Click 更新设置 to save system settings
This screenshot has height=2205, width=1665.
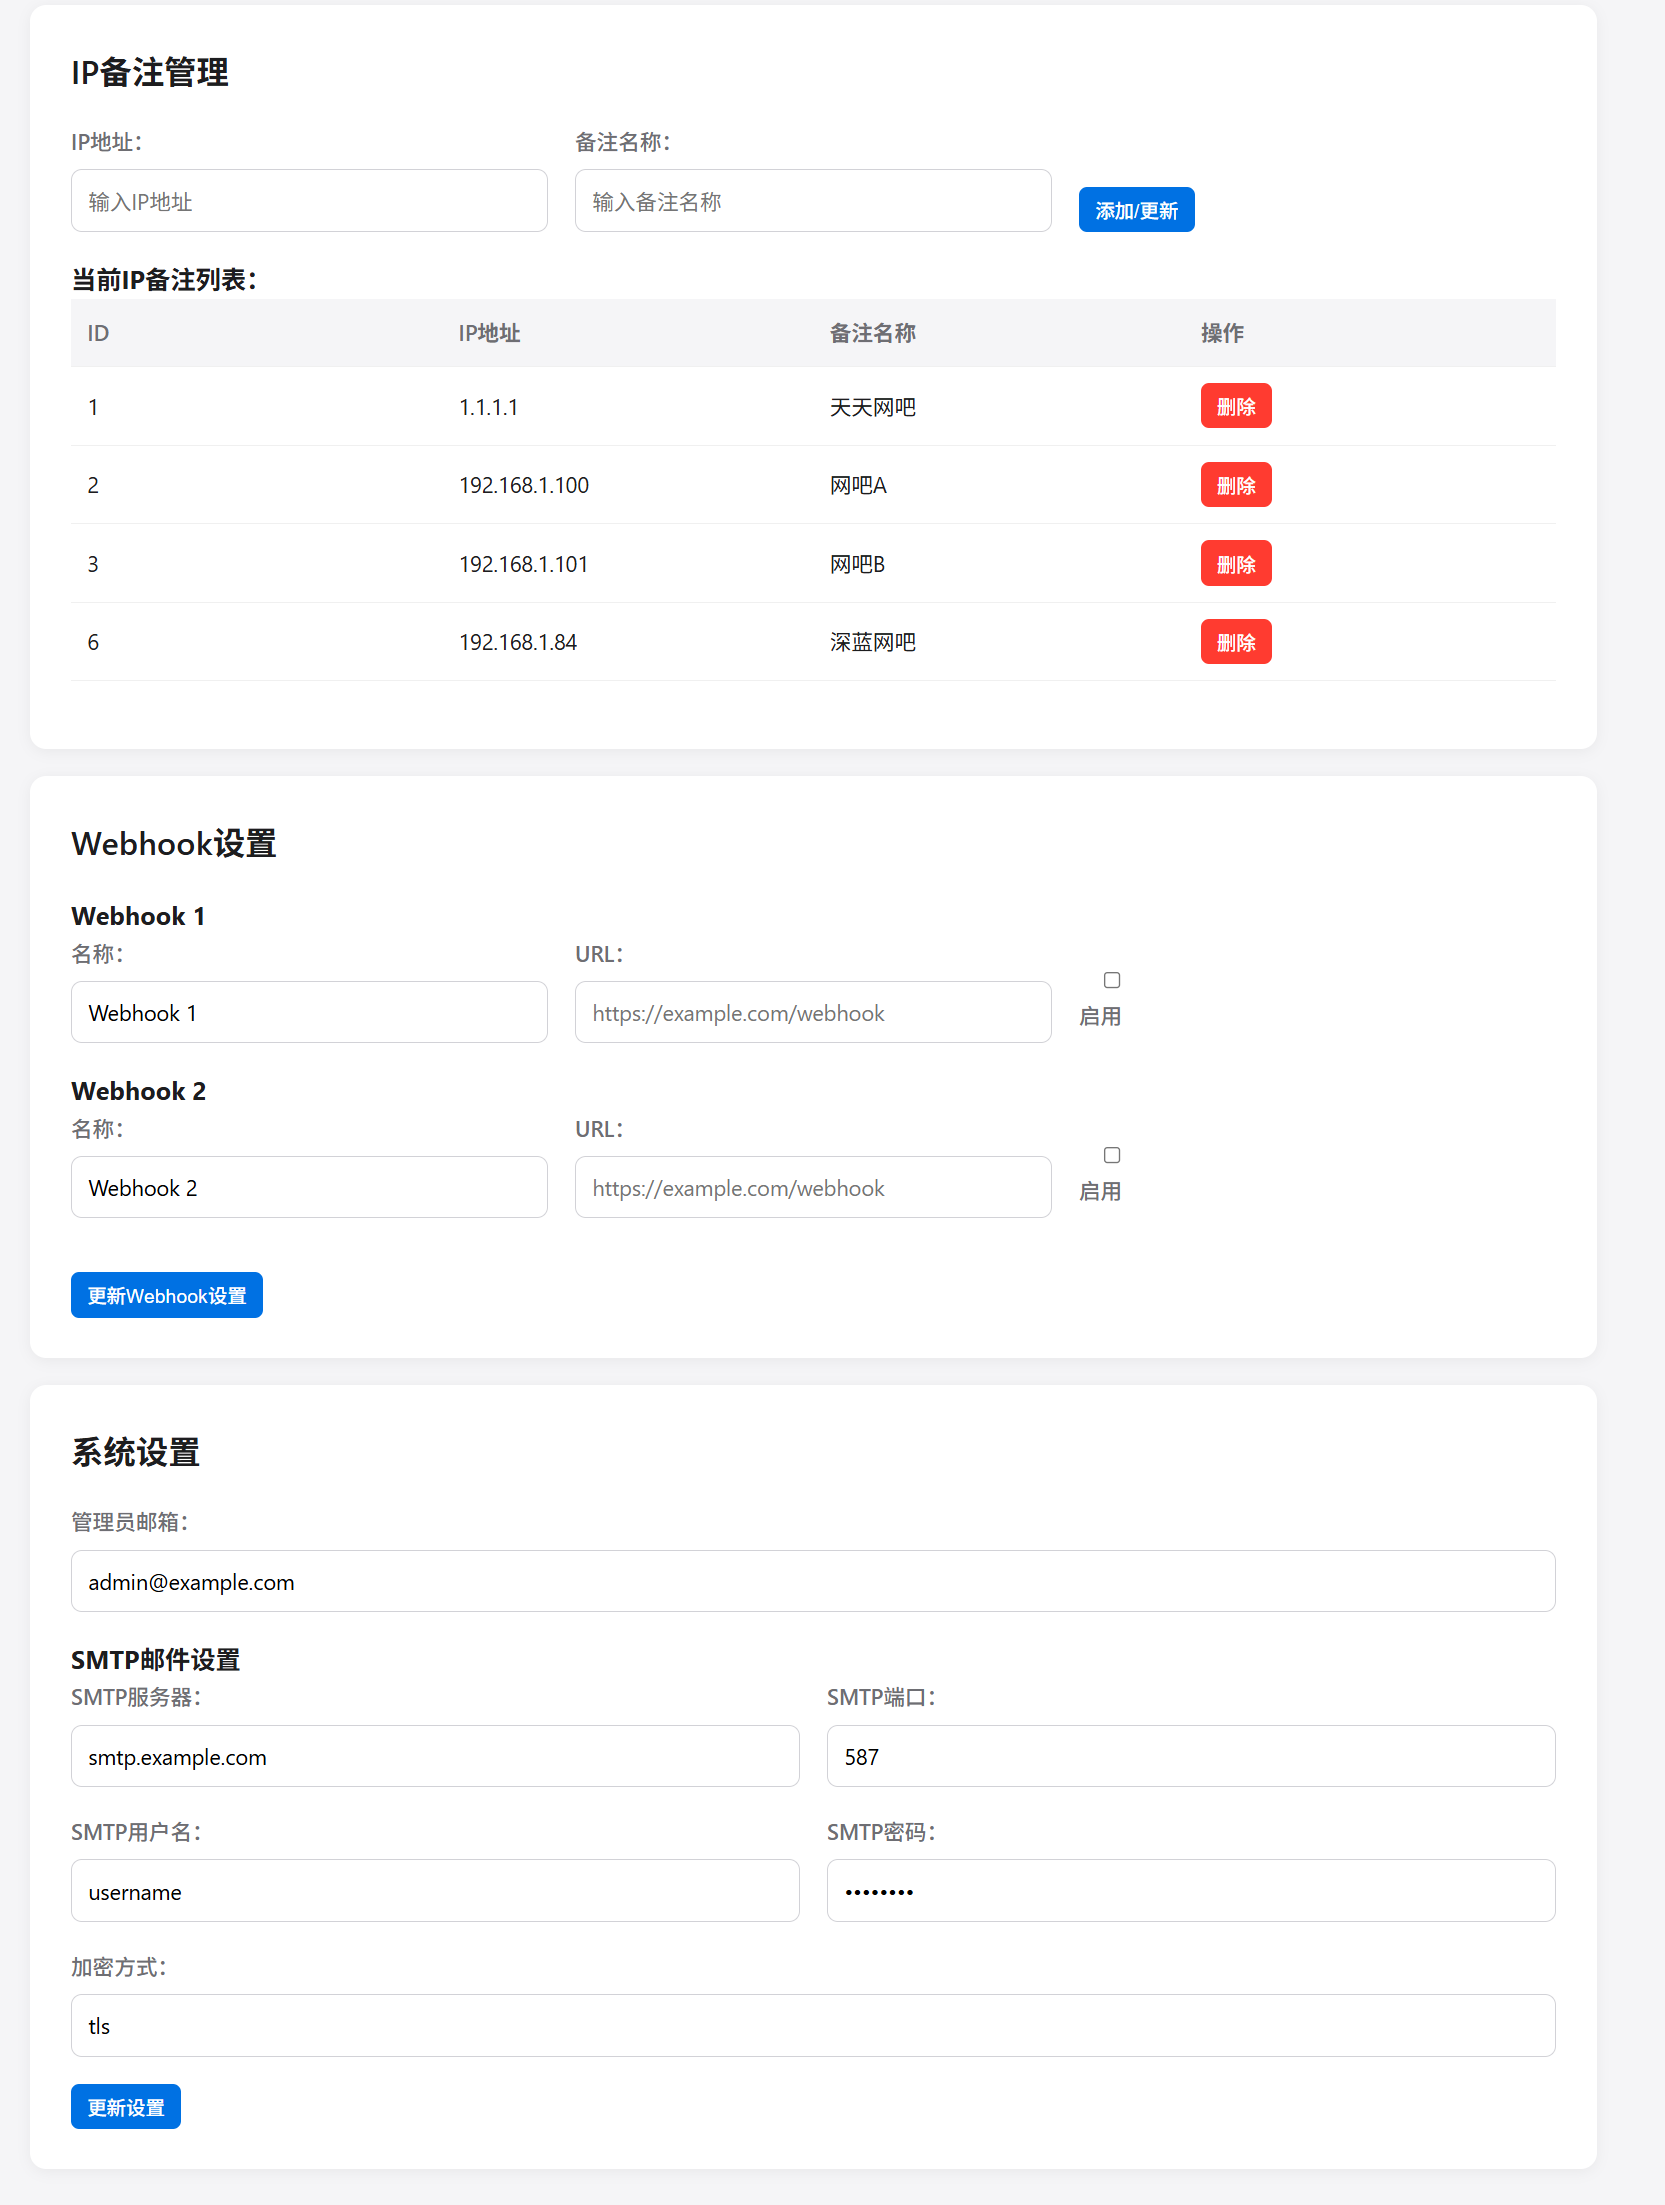(x=125, y=2106)
